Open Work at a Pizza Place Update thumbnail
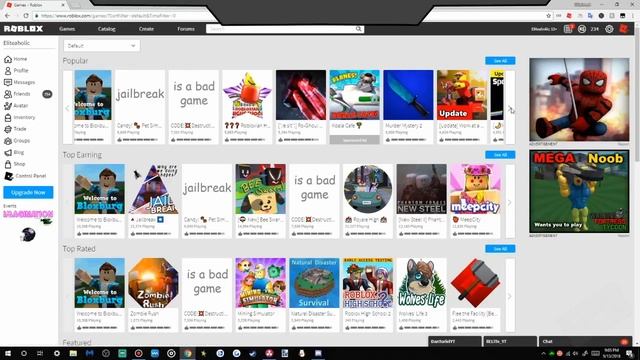Screen dimensions: 640x360 pos(462,95)
